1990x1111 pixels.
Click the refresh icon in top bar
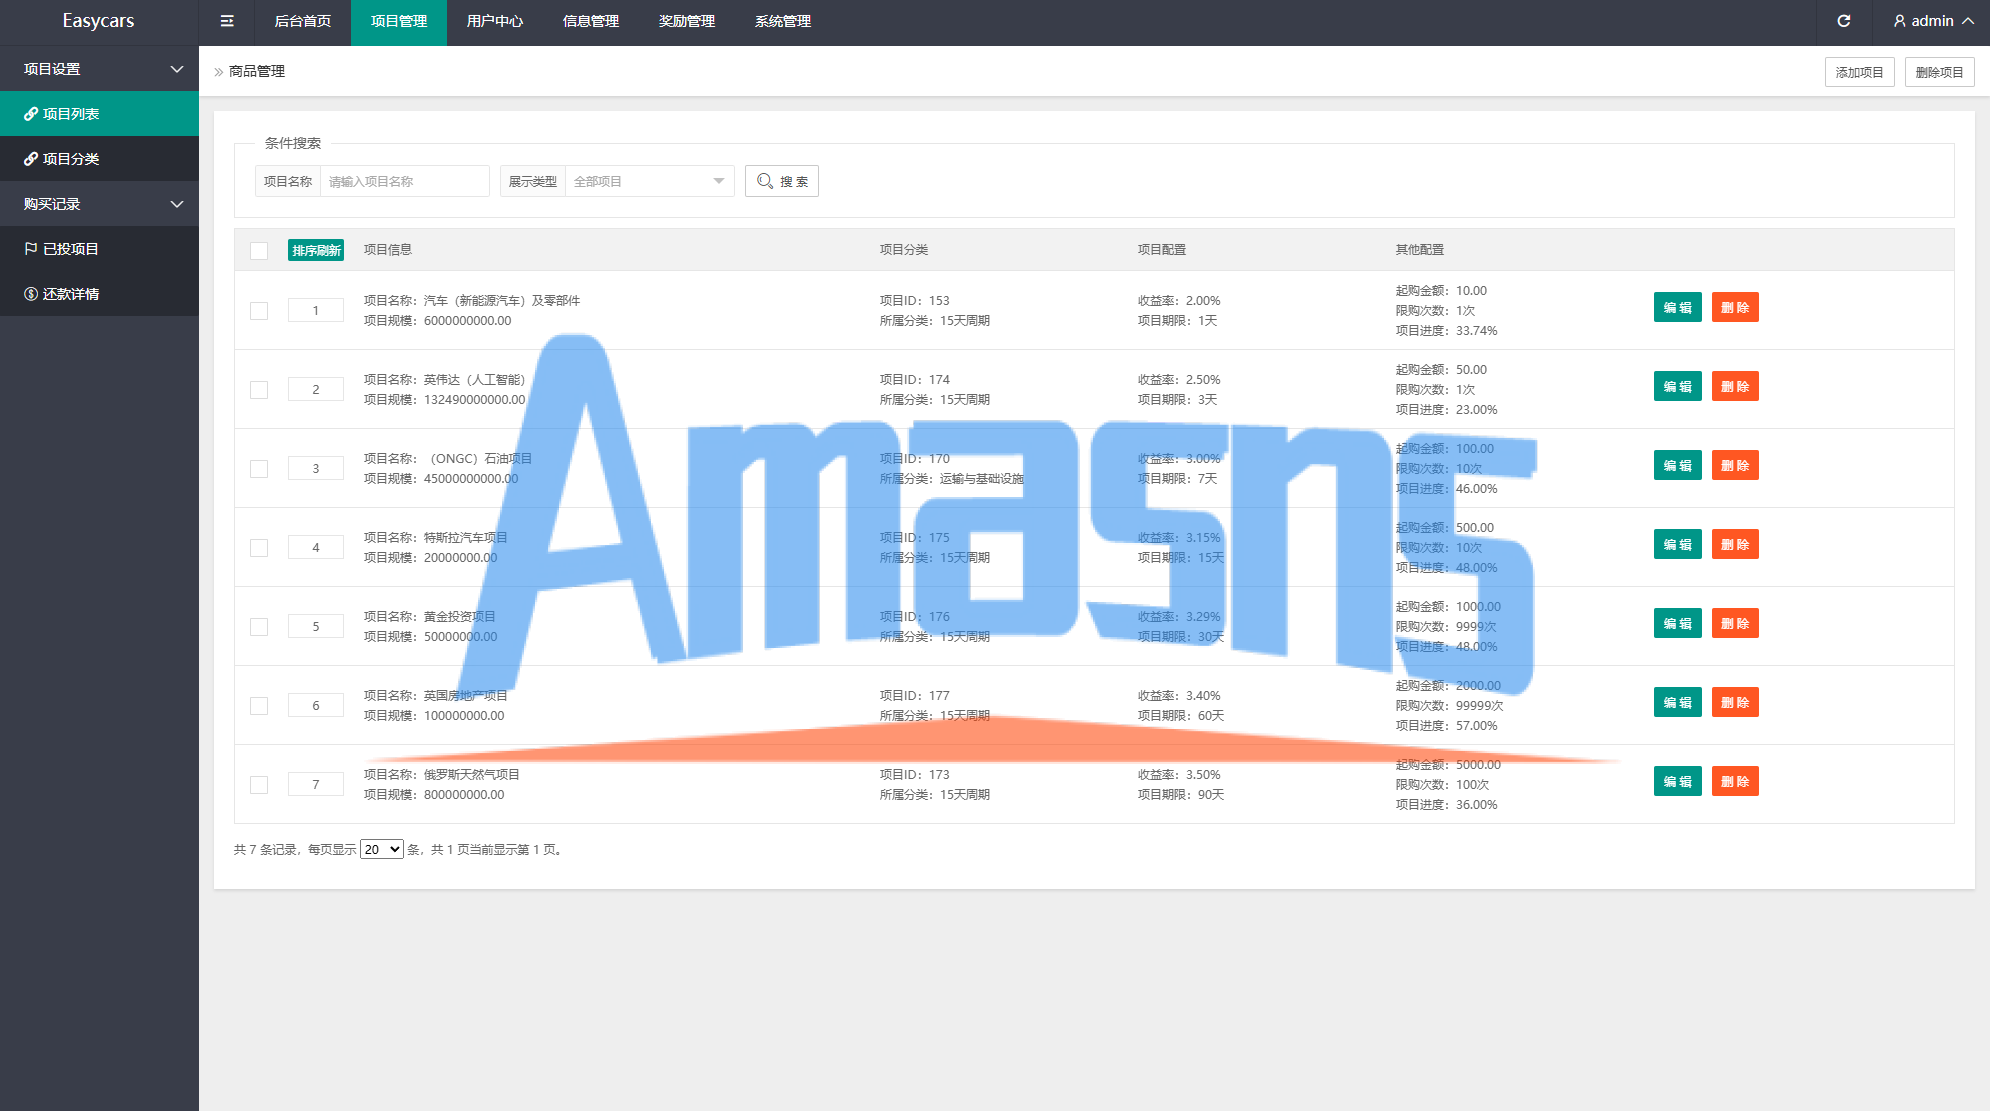click(x=1843, y=21)
